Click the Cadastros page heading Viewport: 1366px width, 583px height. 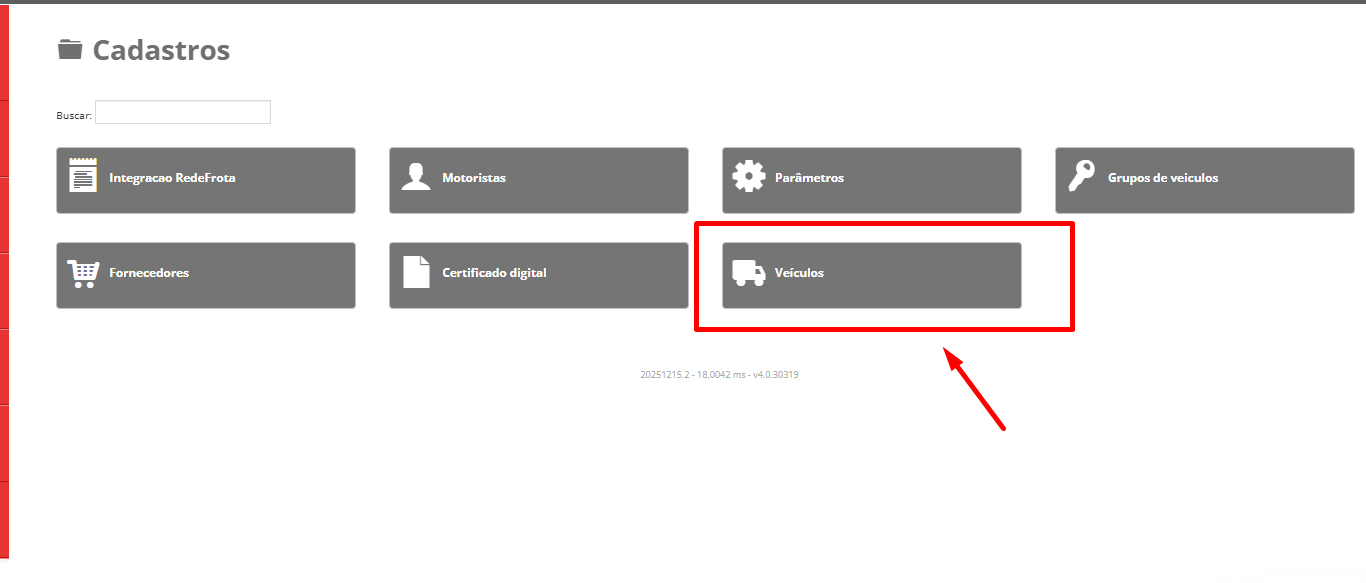tap(161, 50)
